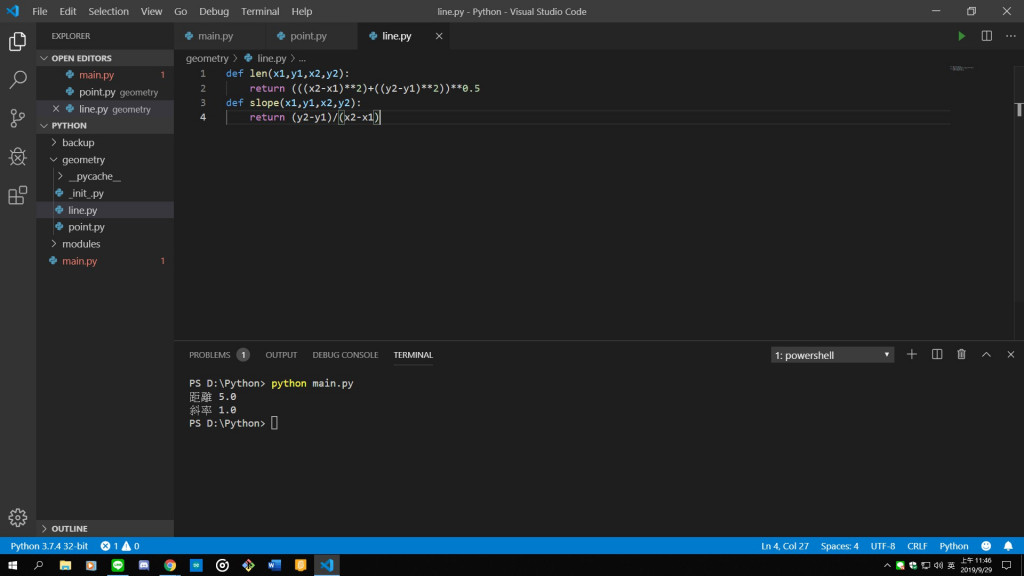Open the Source Control view

coord(18,118)
